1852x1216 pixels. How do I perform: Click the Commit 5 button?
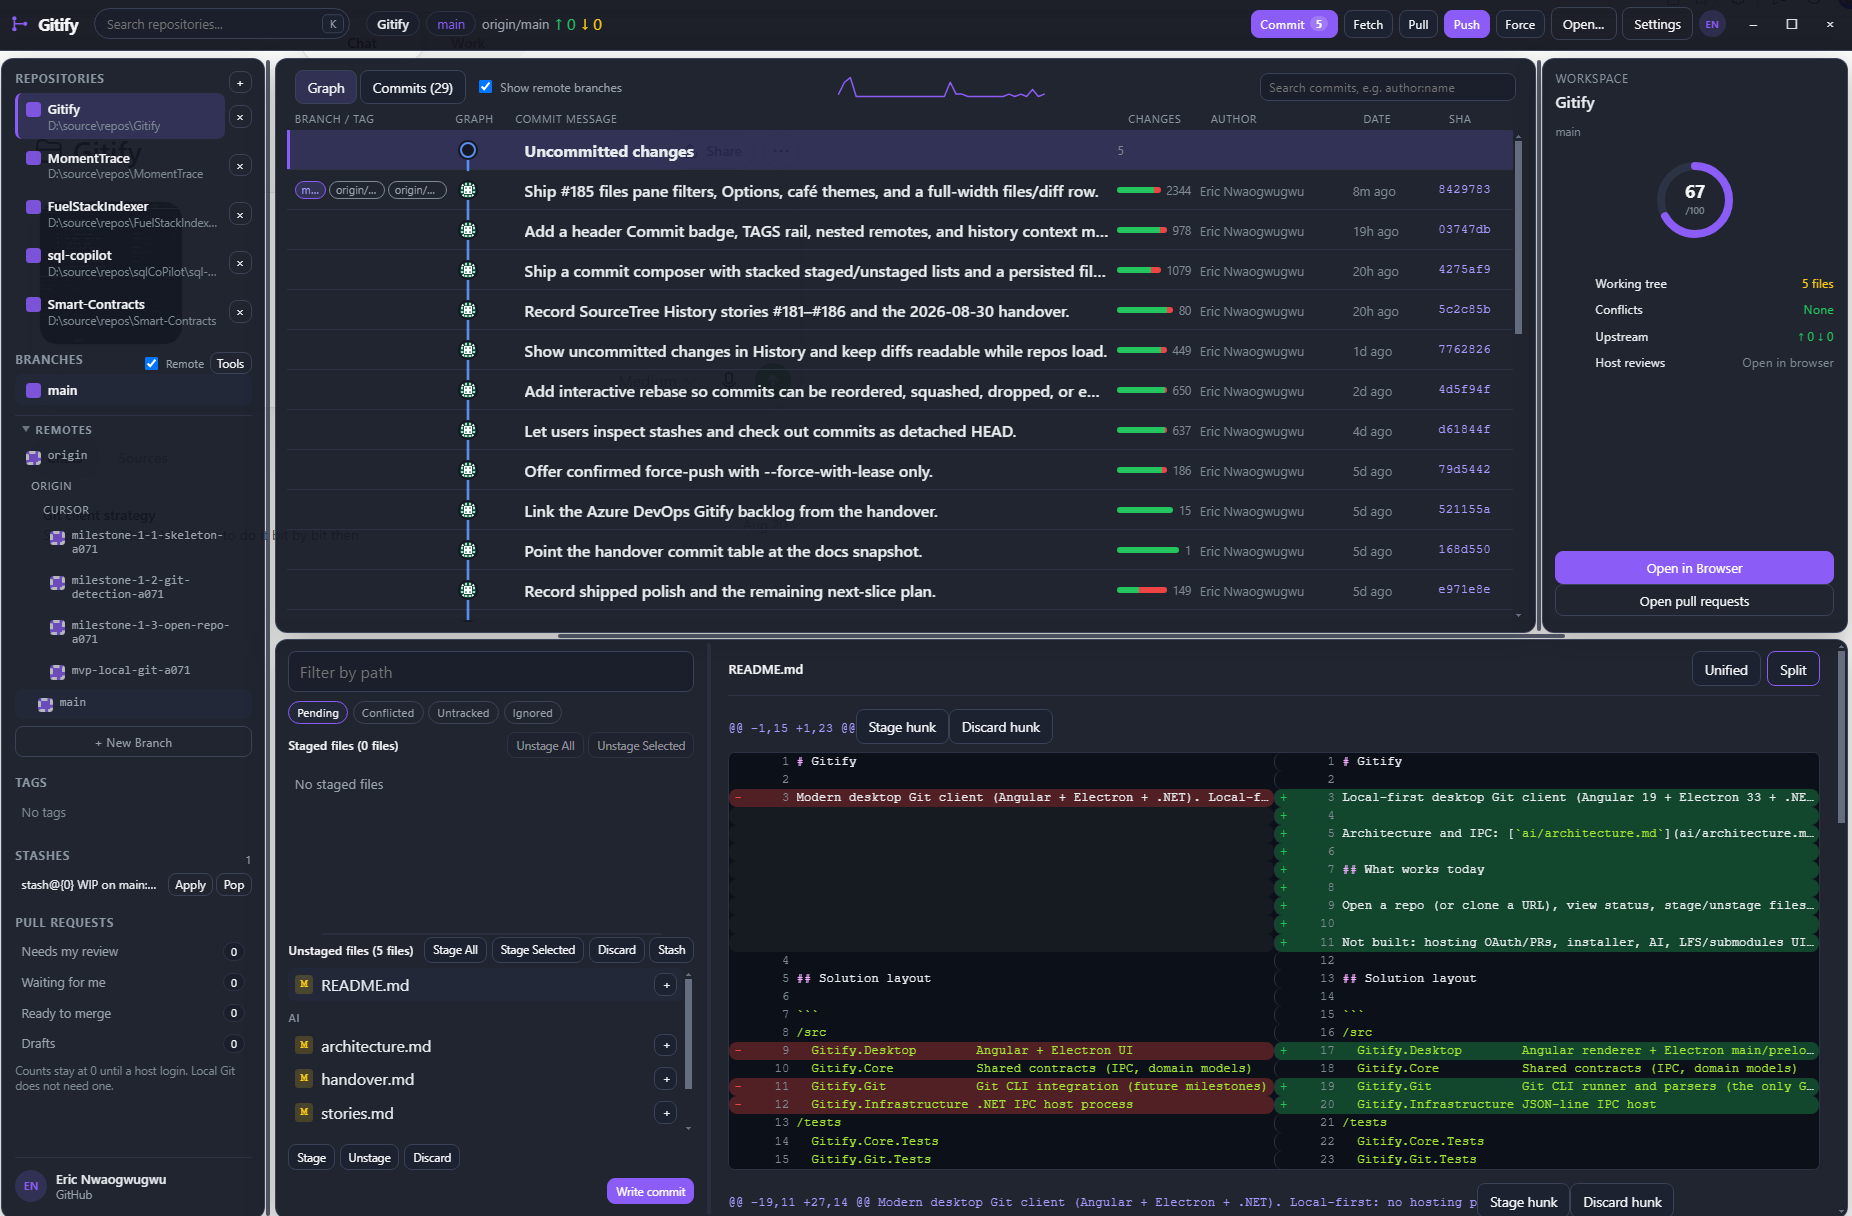click(1294, 25)
